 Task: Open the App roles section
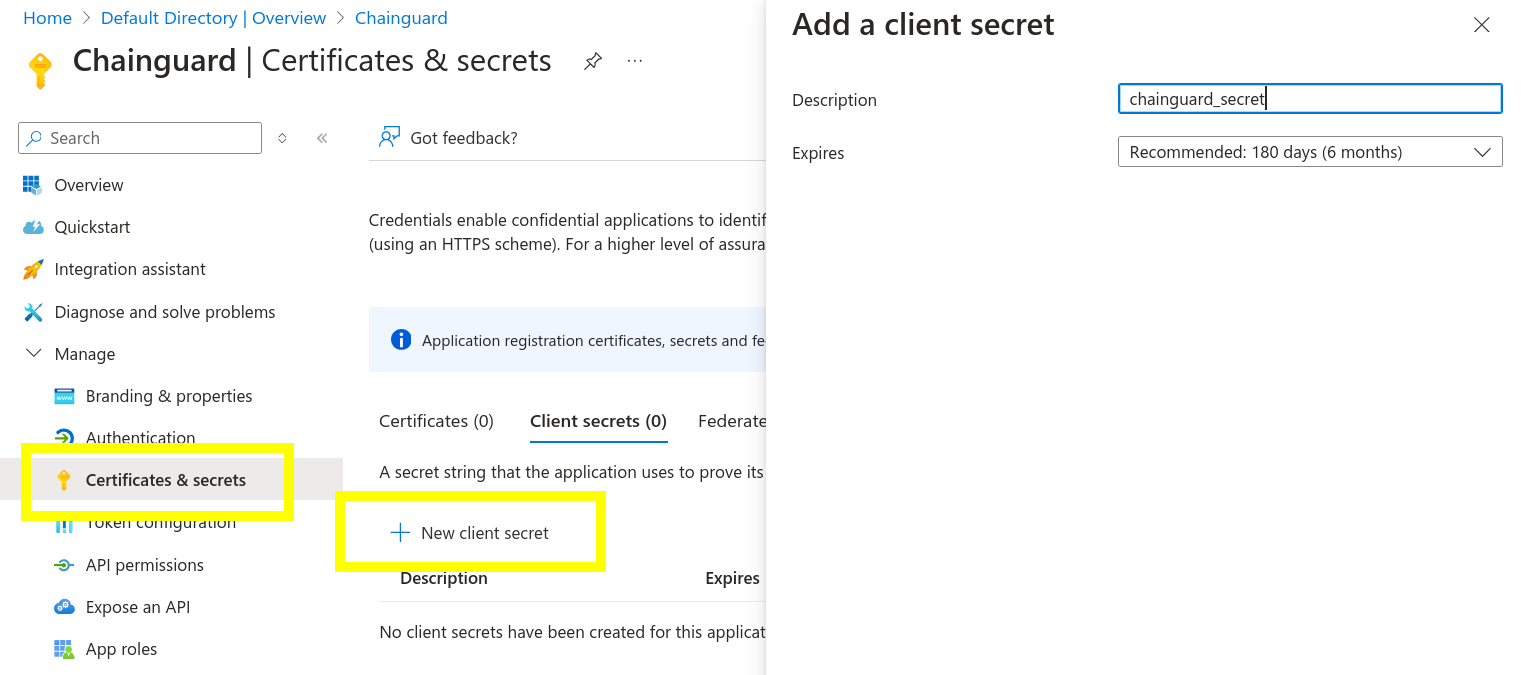tap(121, 649)
